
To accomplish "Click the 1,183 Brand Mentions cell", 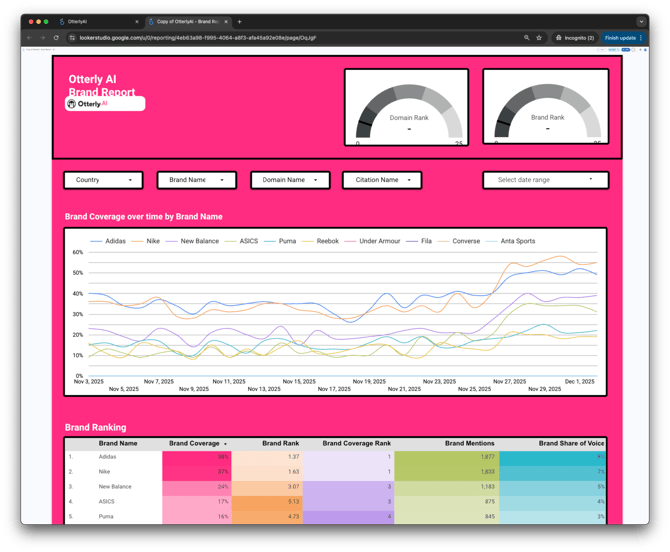I will click(x=447, y=487).
